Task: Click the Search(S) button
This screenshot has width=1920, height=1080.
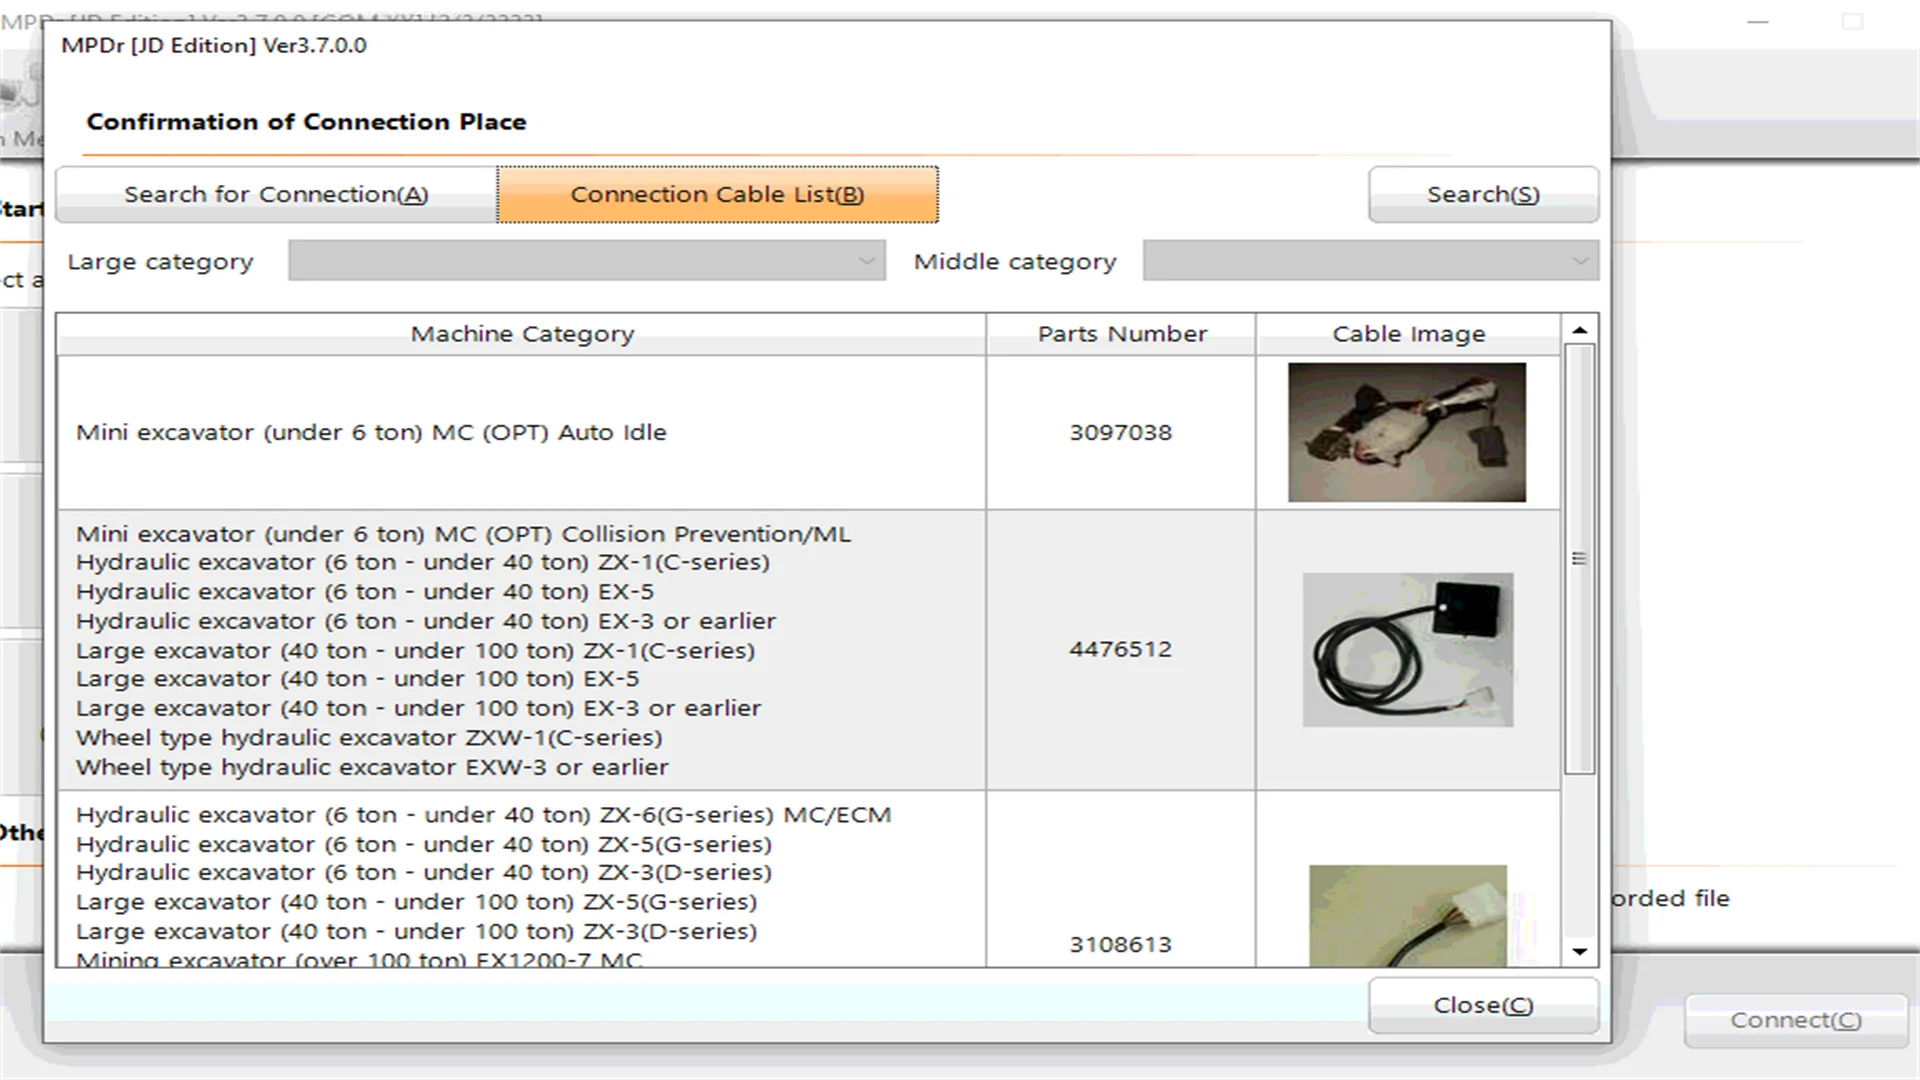Action: tap(1483, 194)
